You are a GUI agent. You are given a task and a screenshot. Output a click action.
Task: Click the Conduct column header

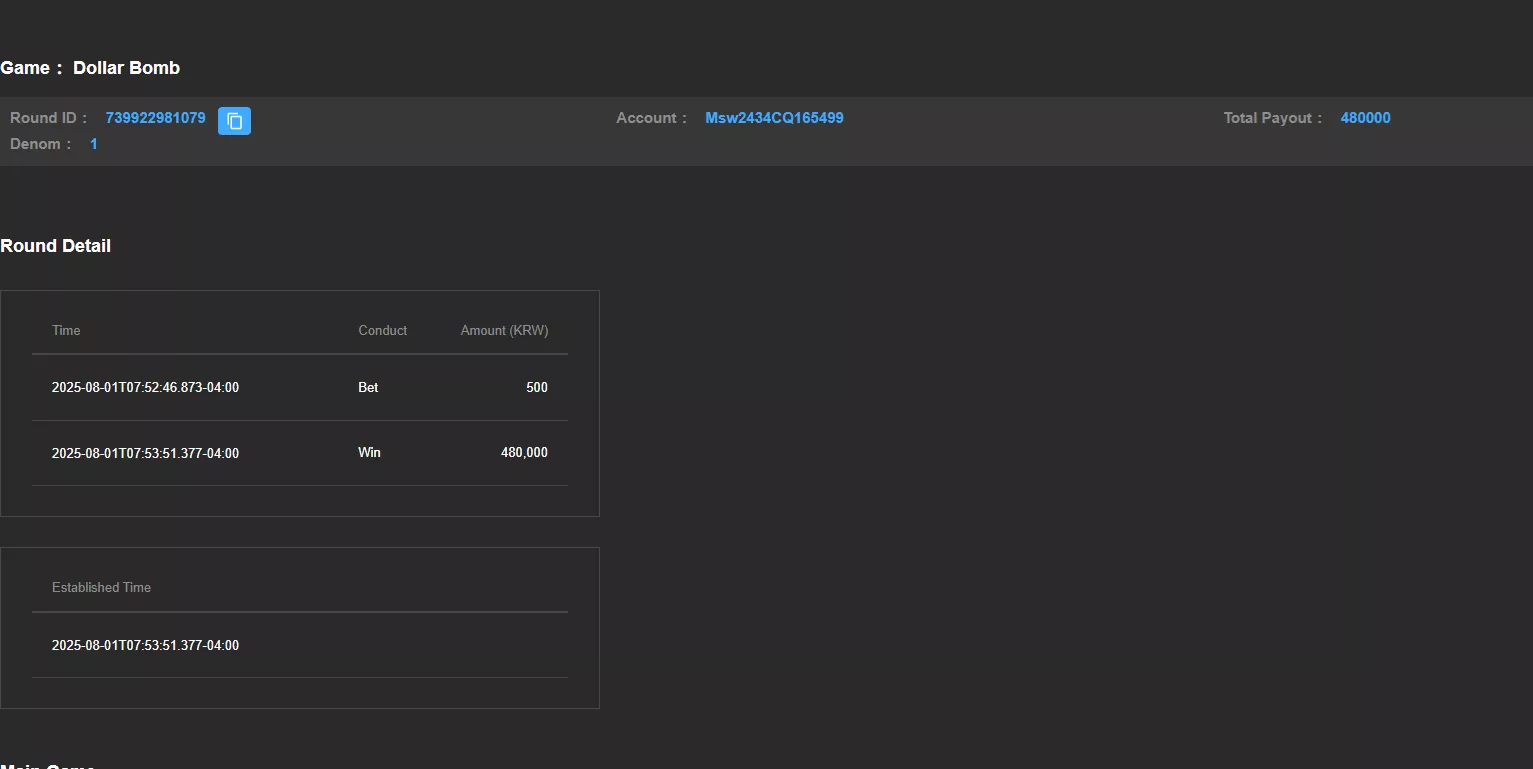coord(383,330)
